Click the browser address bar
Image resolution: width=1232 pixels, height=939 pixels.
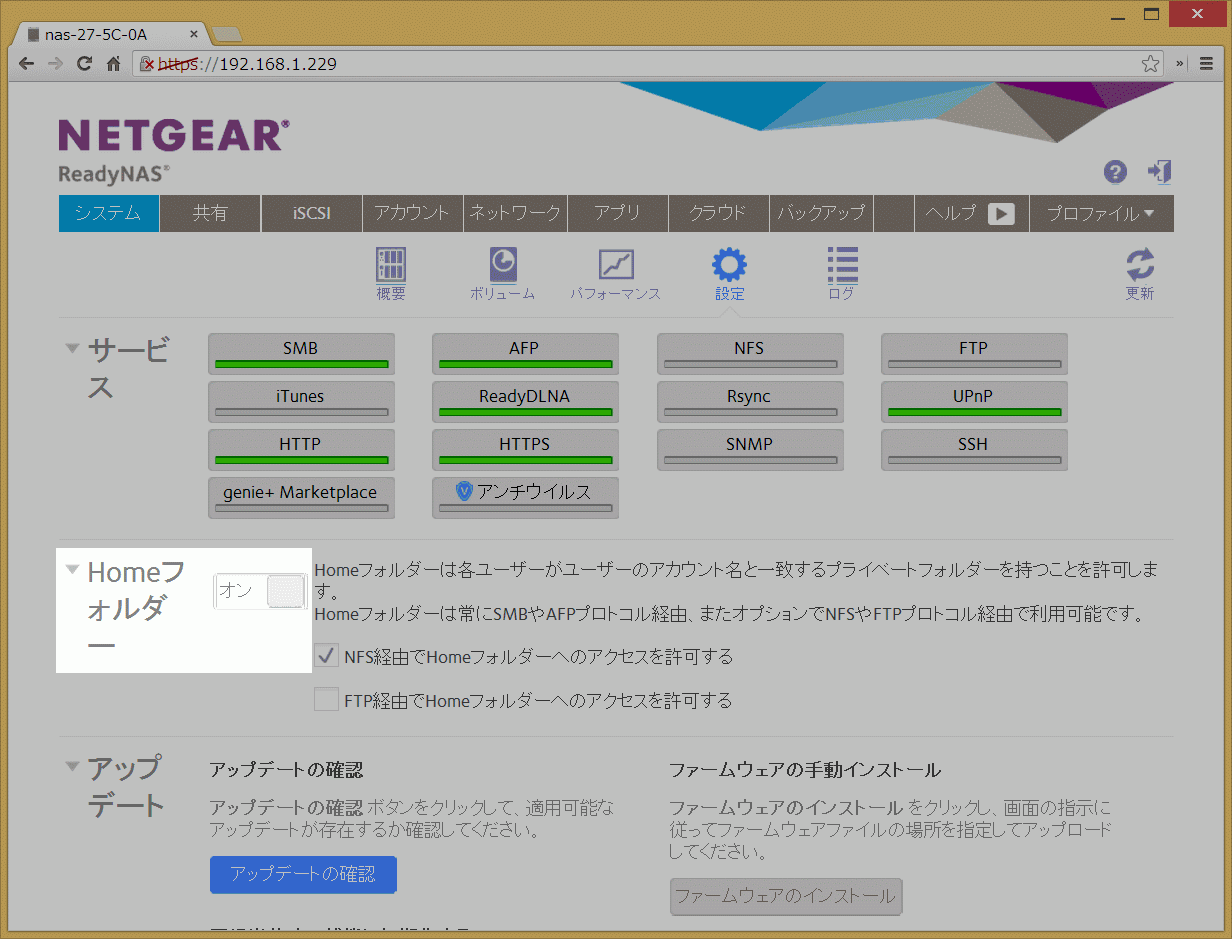640,64
